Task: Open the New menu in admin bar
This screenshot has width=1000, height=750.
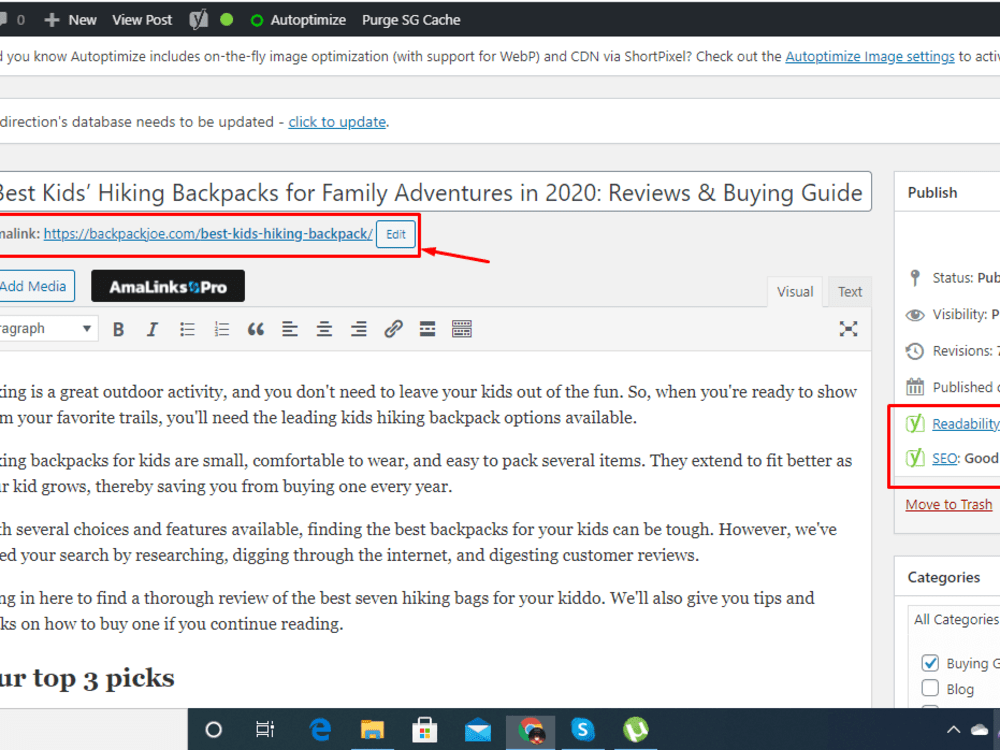Action: (71, 20)
